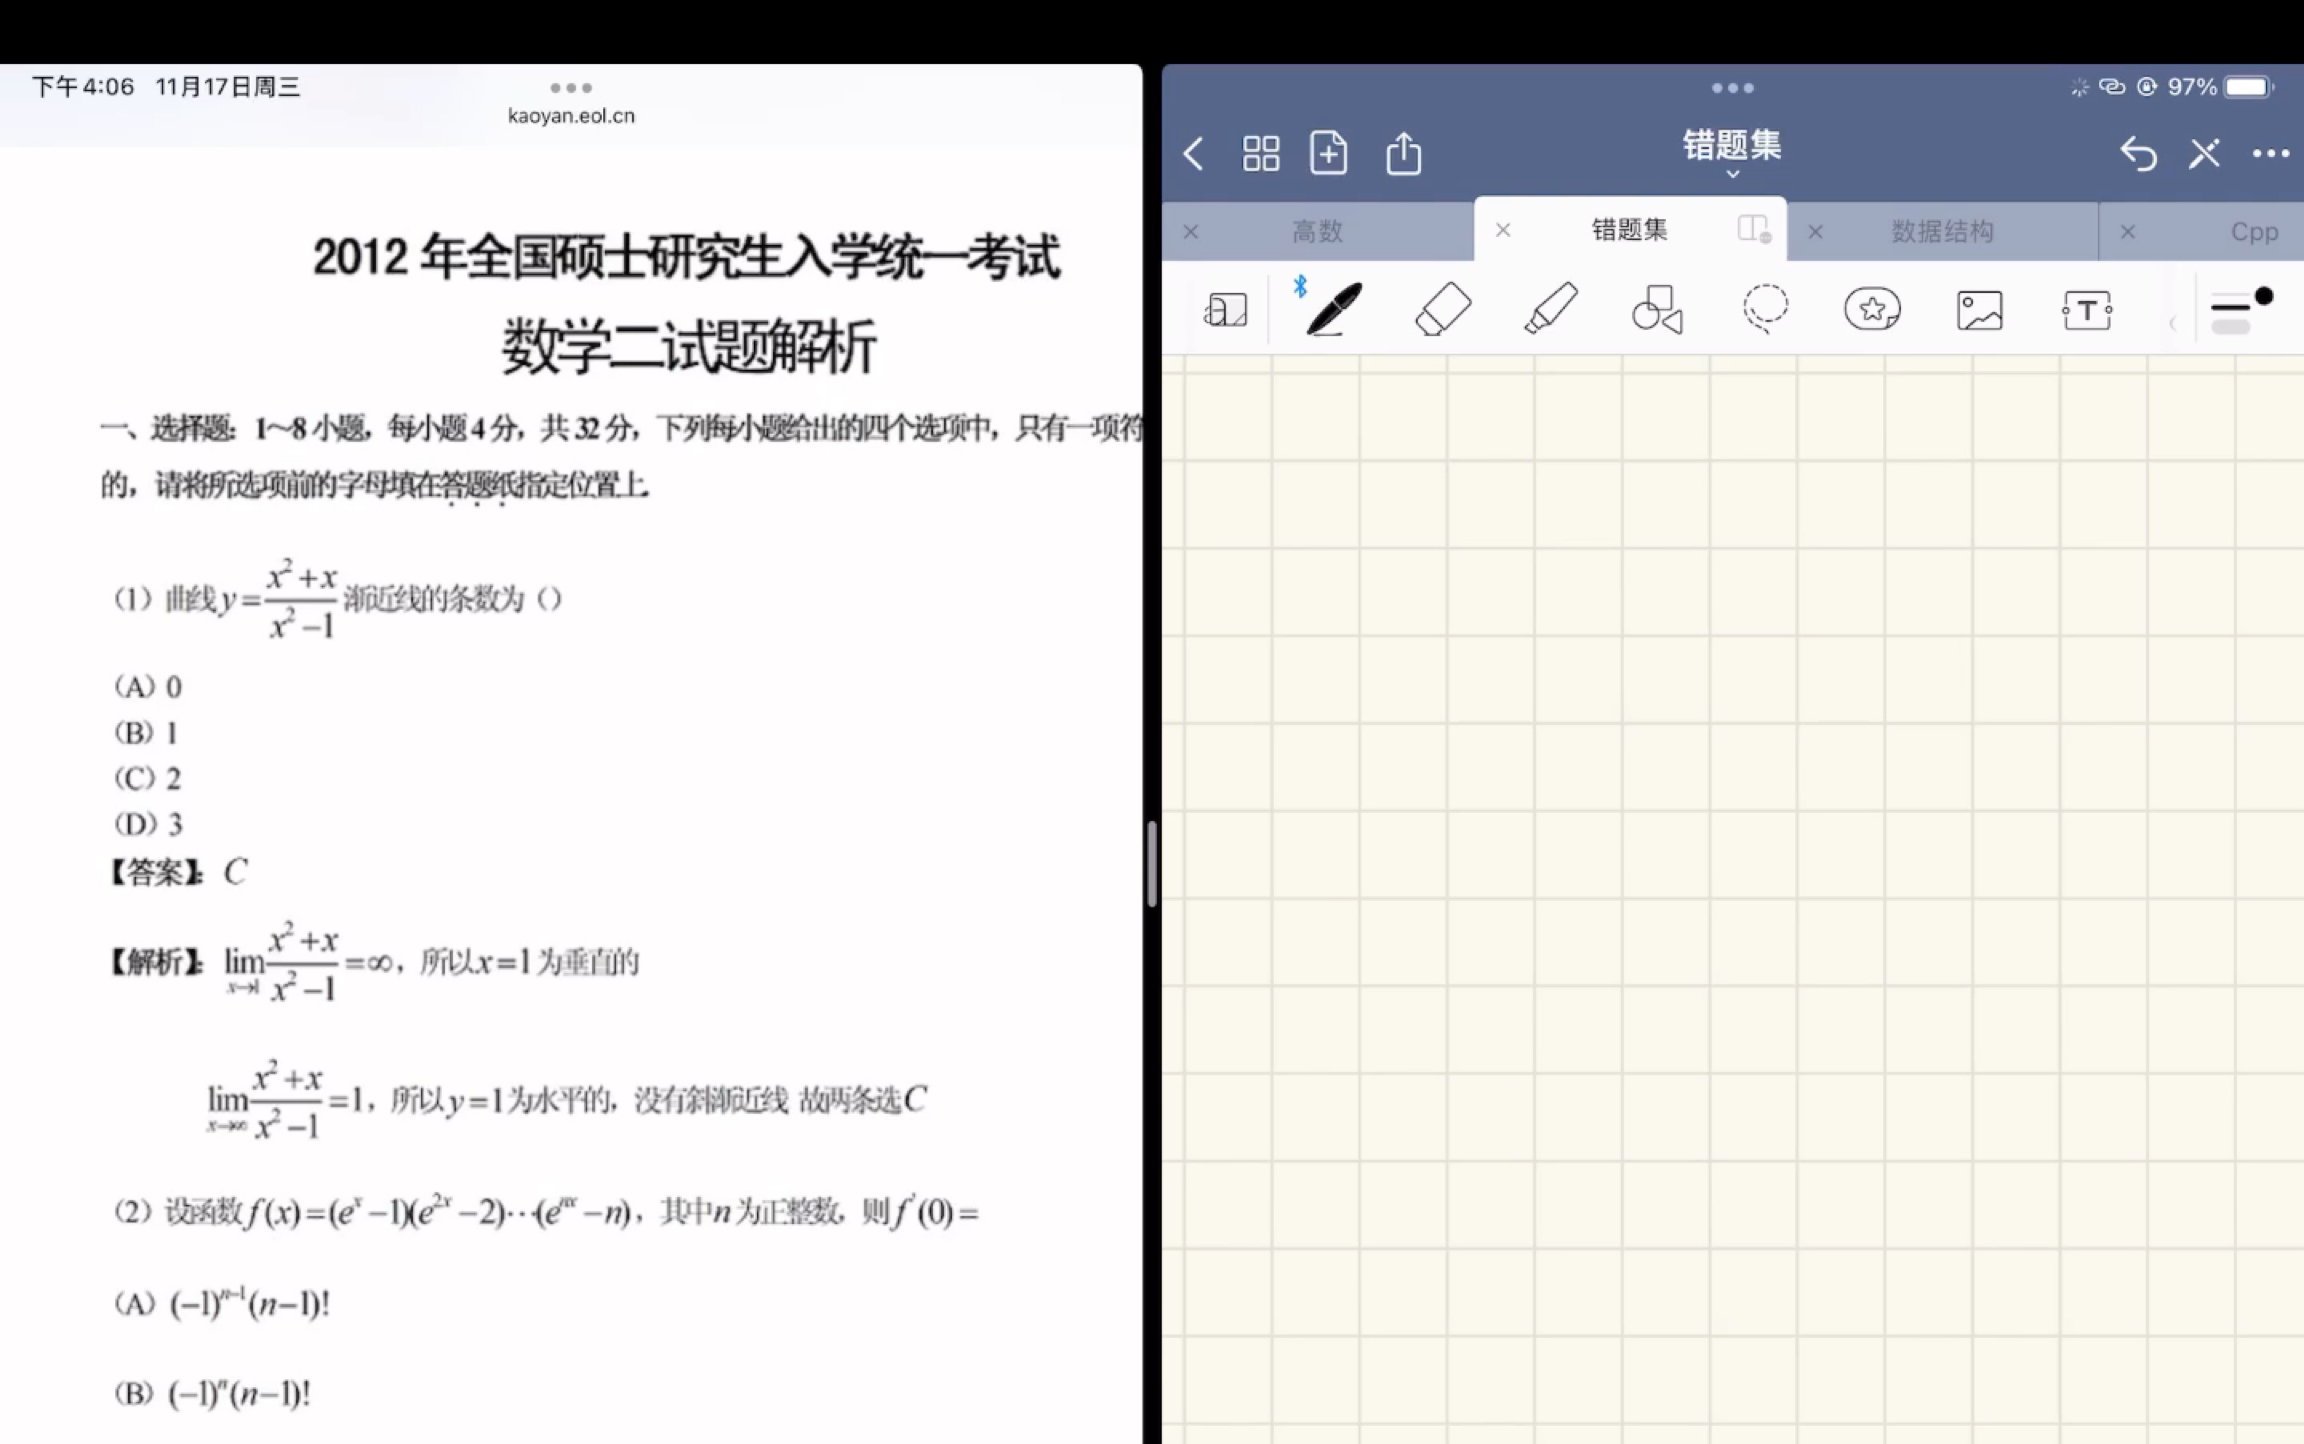The height and width of the screenshot is (1444, 2304).
Task: Select the Image insert tool
Action: tap(1979, 310)
